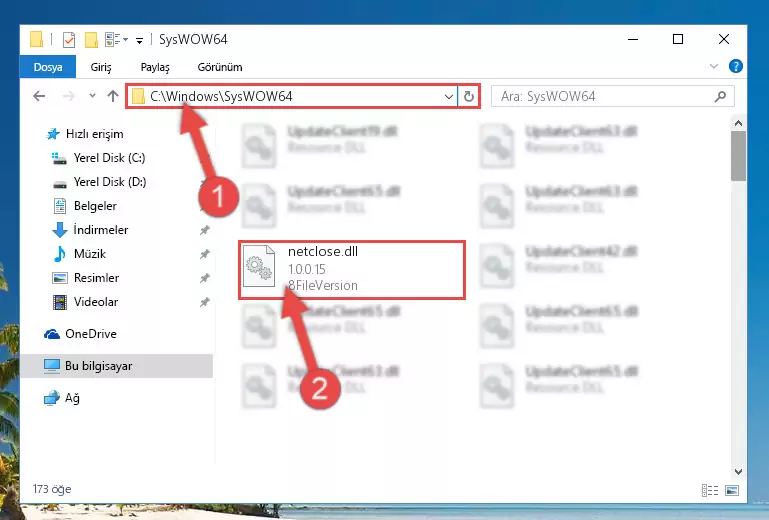Select the netclose.dll file
This screenshot has height=520, width=769.
point(352,269)
